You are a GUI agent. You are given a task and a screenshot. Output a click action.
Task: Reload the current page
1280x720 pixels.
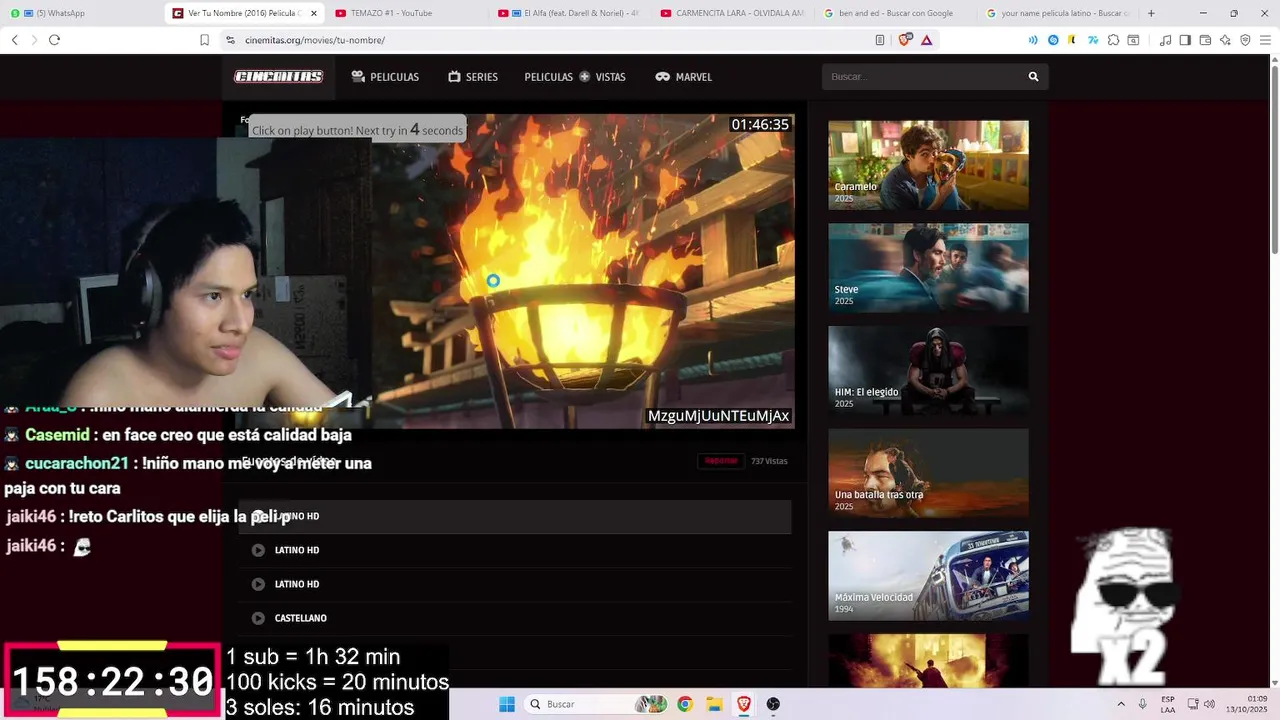[x=54, y=40]
